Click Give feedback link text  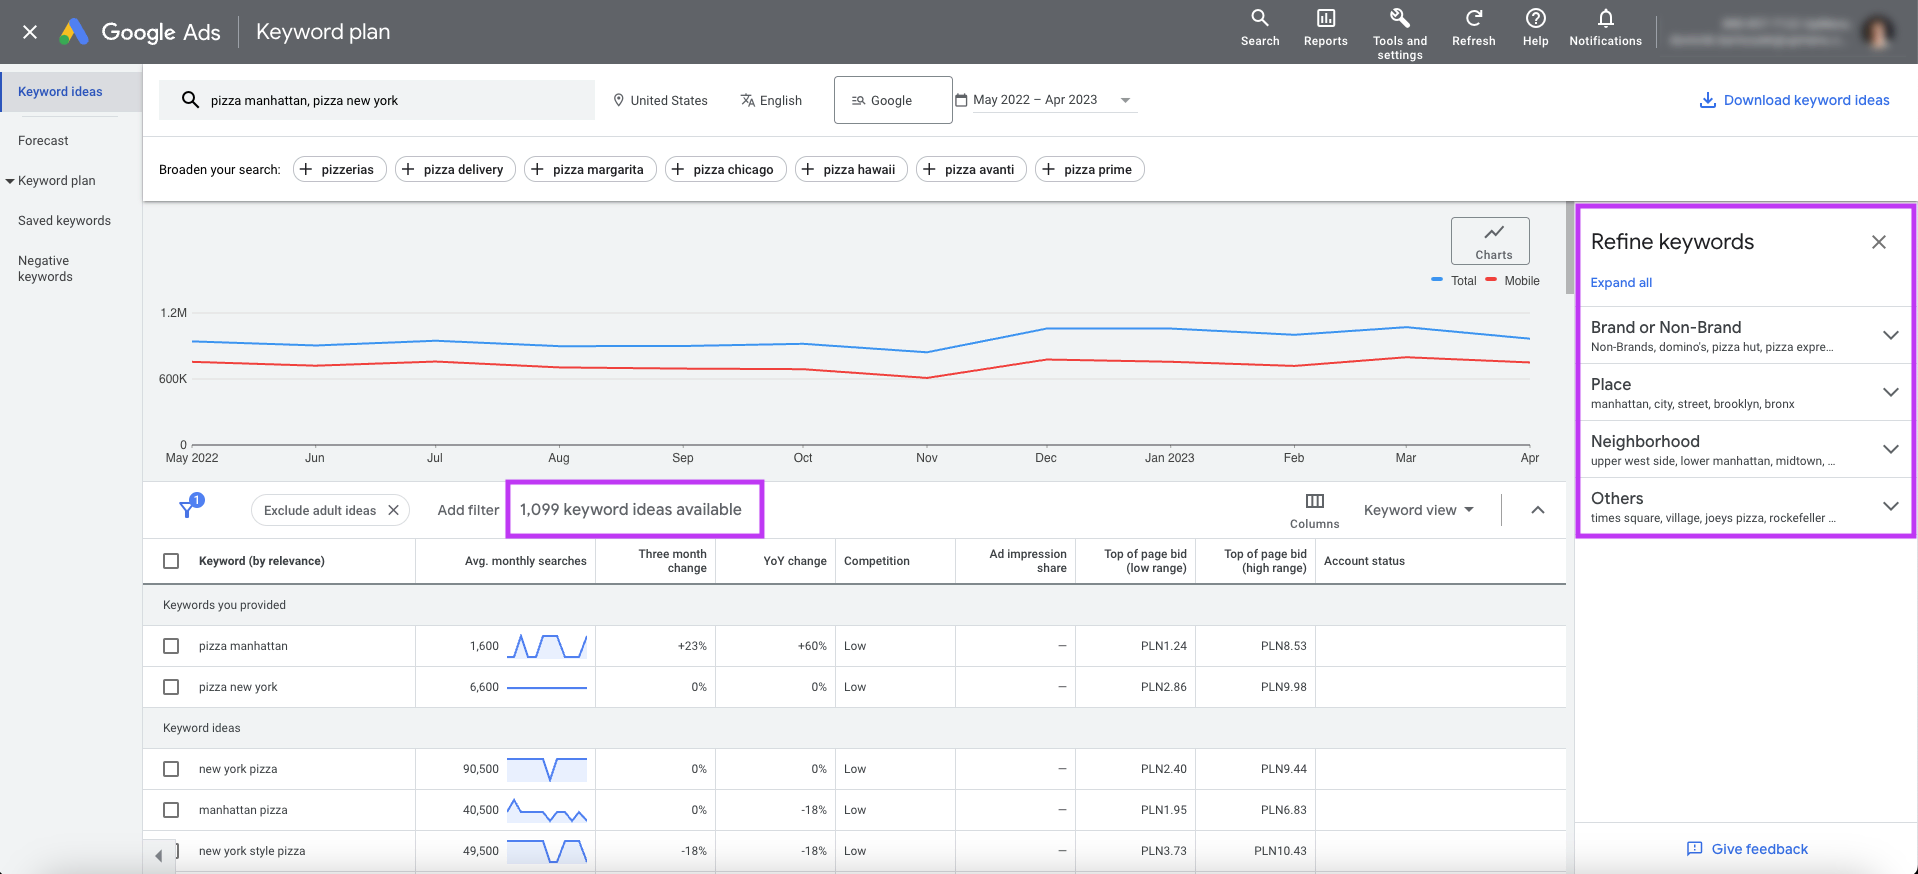1760,849
